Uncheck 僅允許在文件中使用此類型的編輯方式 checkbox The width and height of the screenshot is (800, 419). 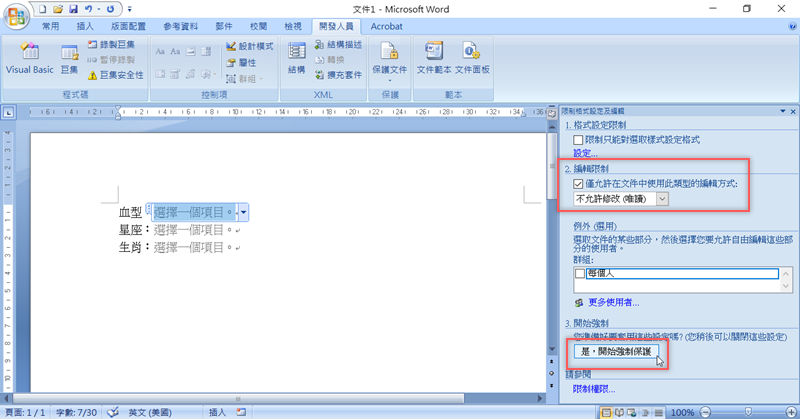[578, 184]
